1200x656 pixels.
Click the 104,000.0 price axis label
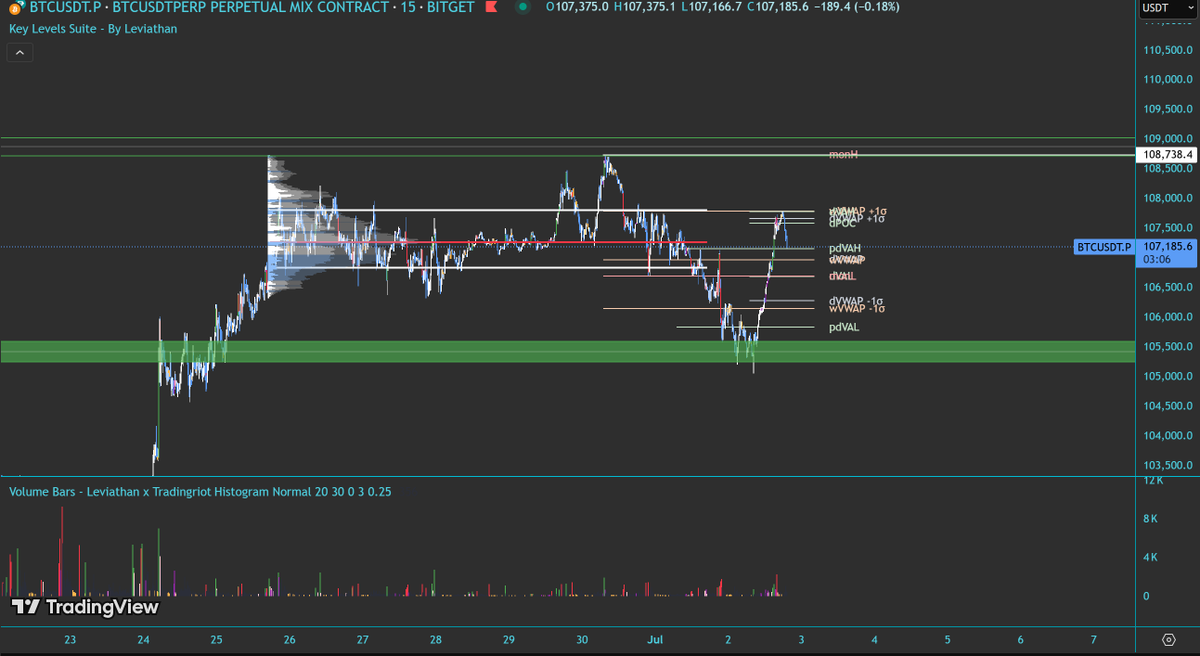(x=1166, y=436)
